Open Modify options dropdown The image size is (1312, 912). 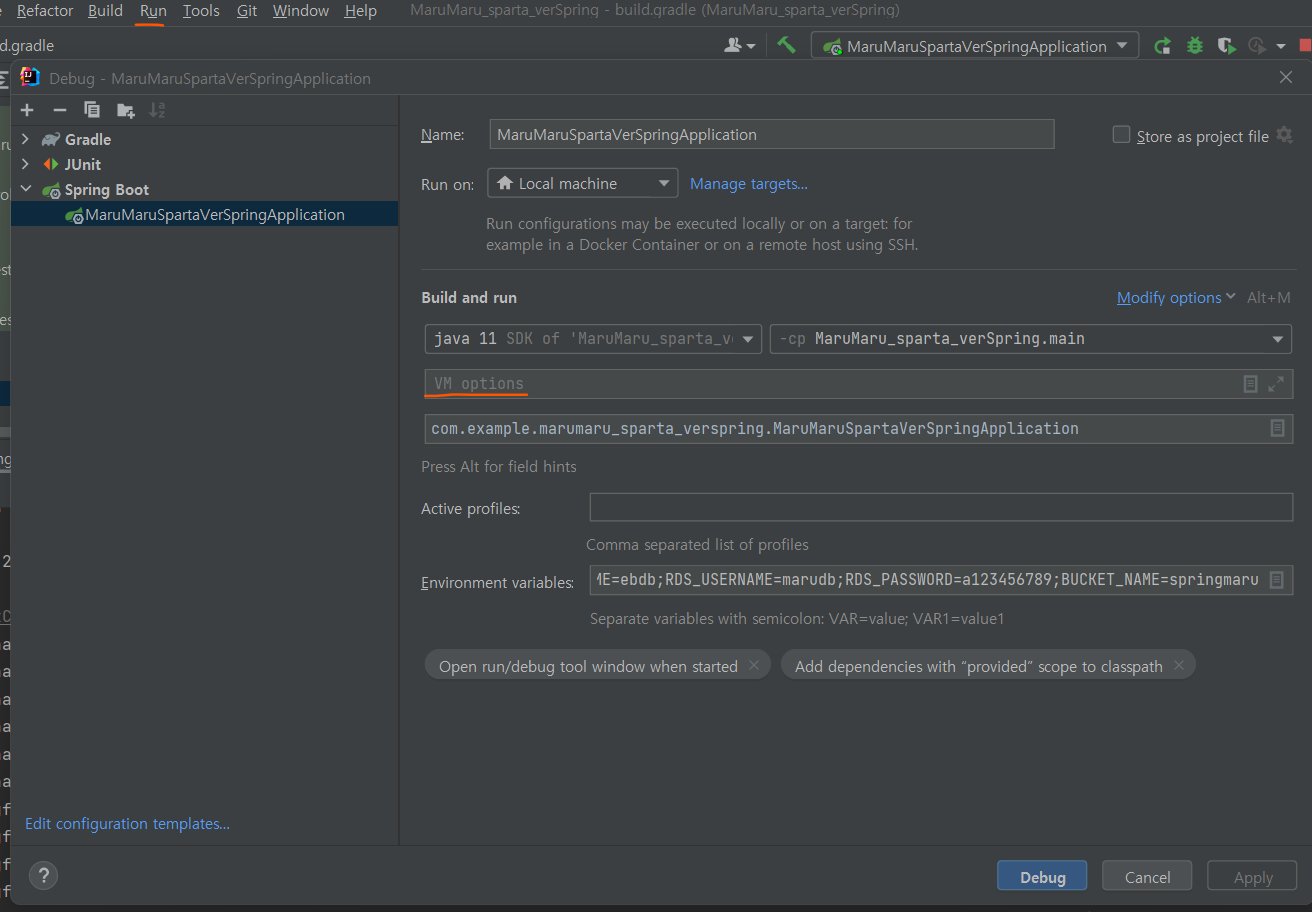tap(1176, 297)
